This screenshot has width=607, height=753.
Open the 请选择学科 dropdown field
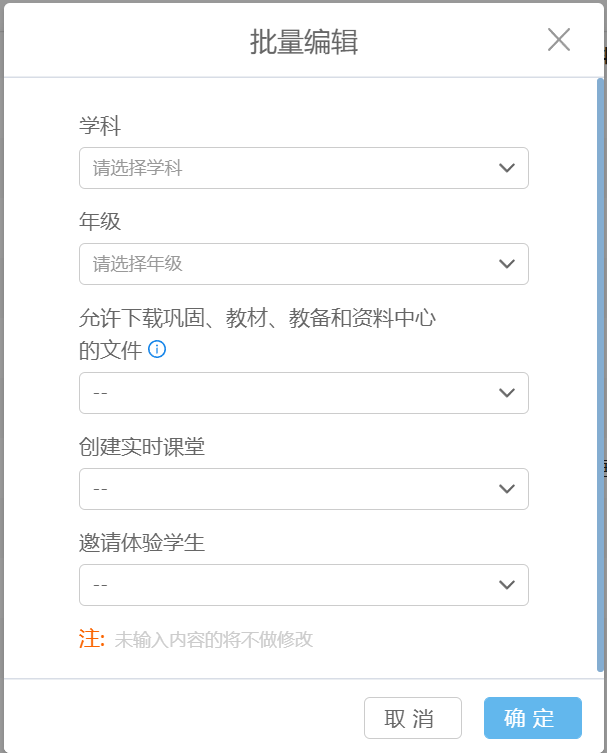coord(304,168)
